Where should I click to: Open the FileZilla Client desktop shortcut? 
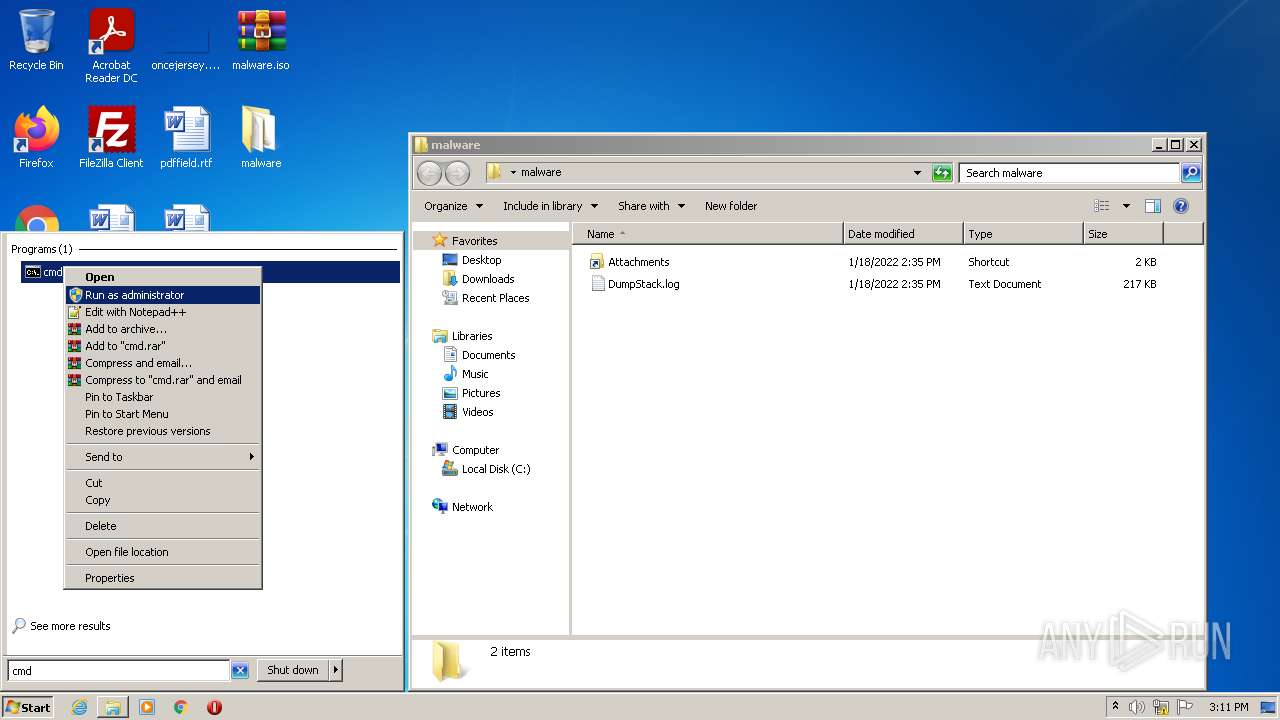tap(111, 138)
